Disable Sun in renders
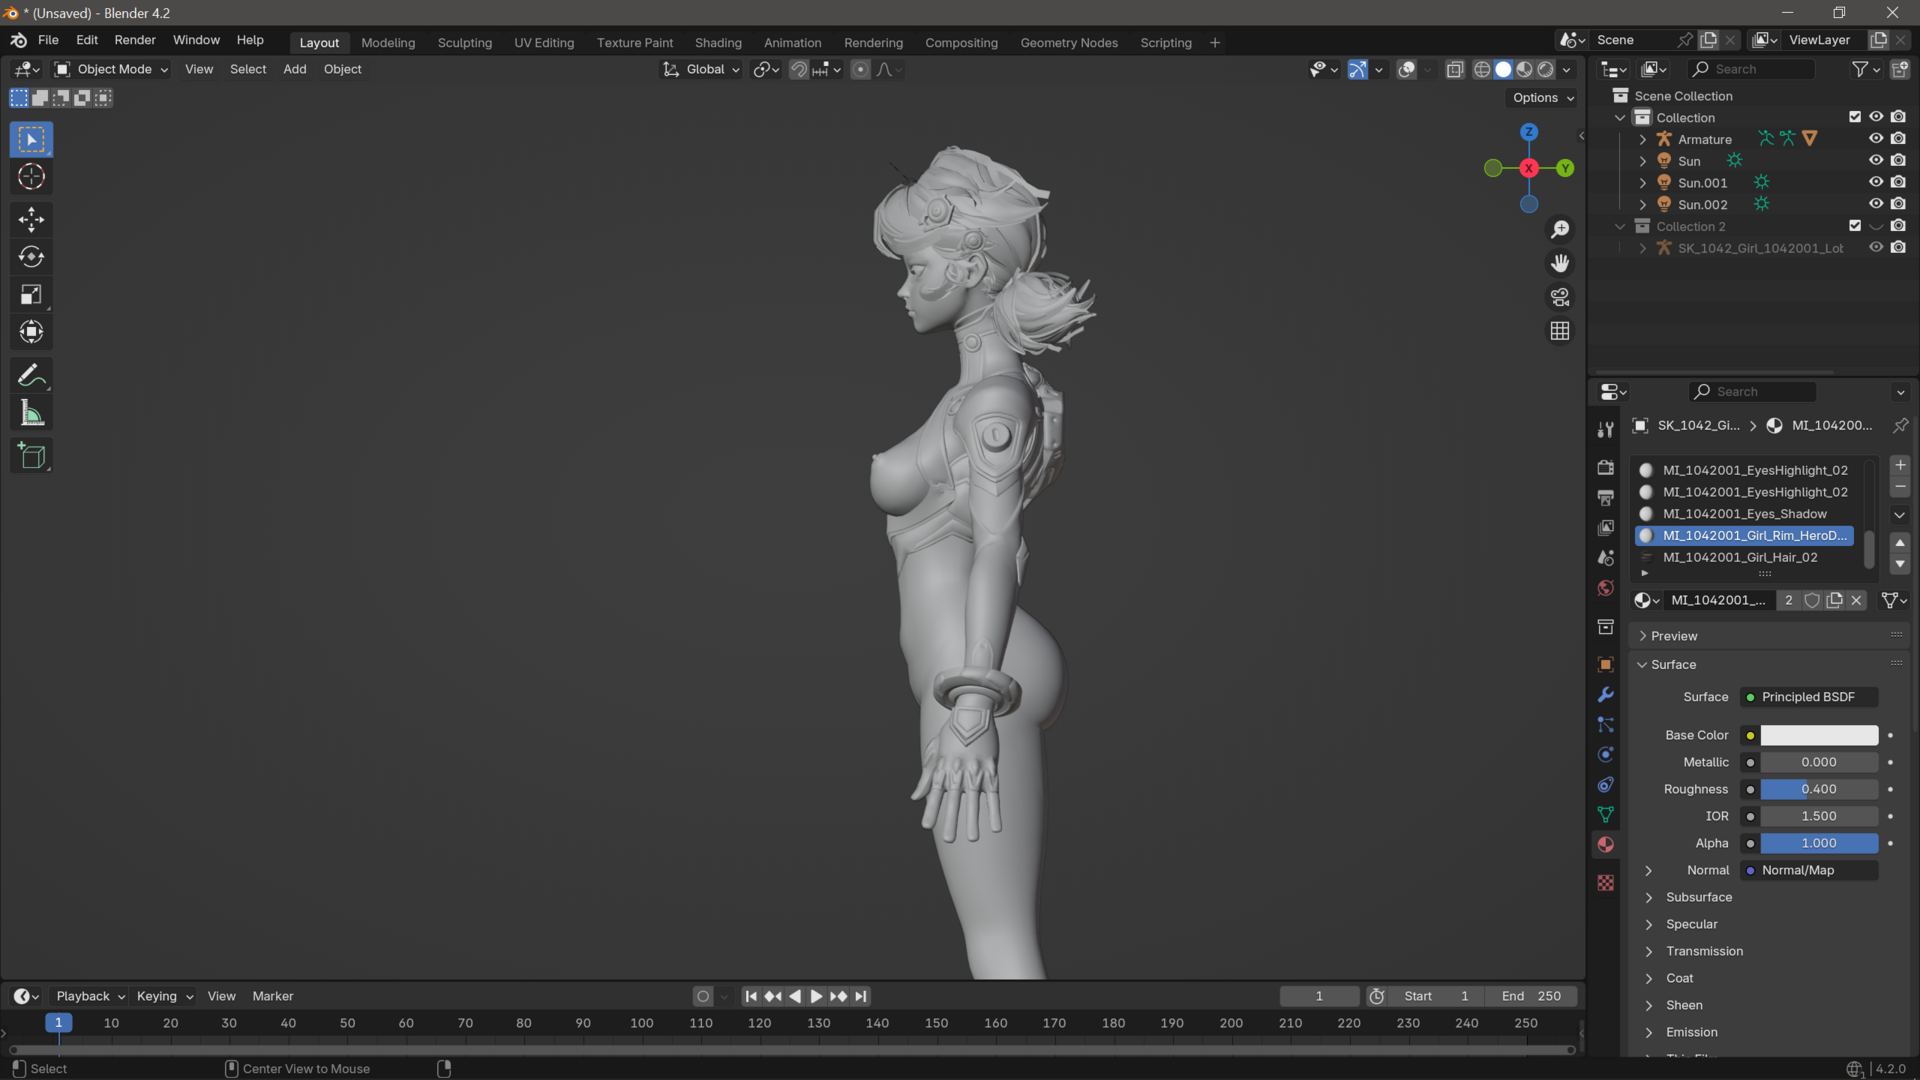Viewport: 1920px width, 1080px height. click(x=1898, y=160)
